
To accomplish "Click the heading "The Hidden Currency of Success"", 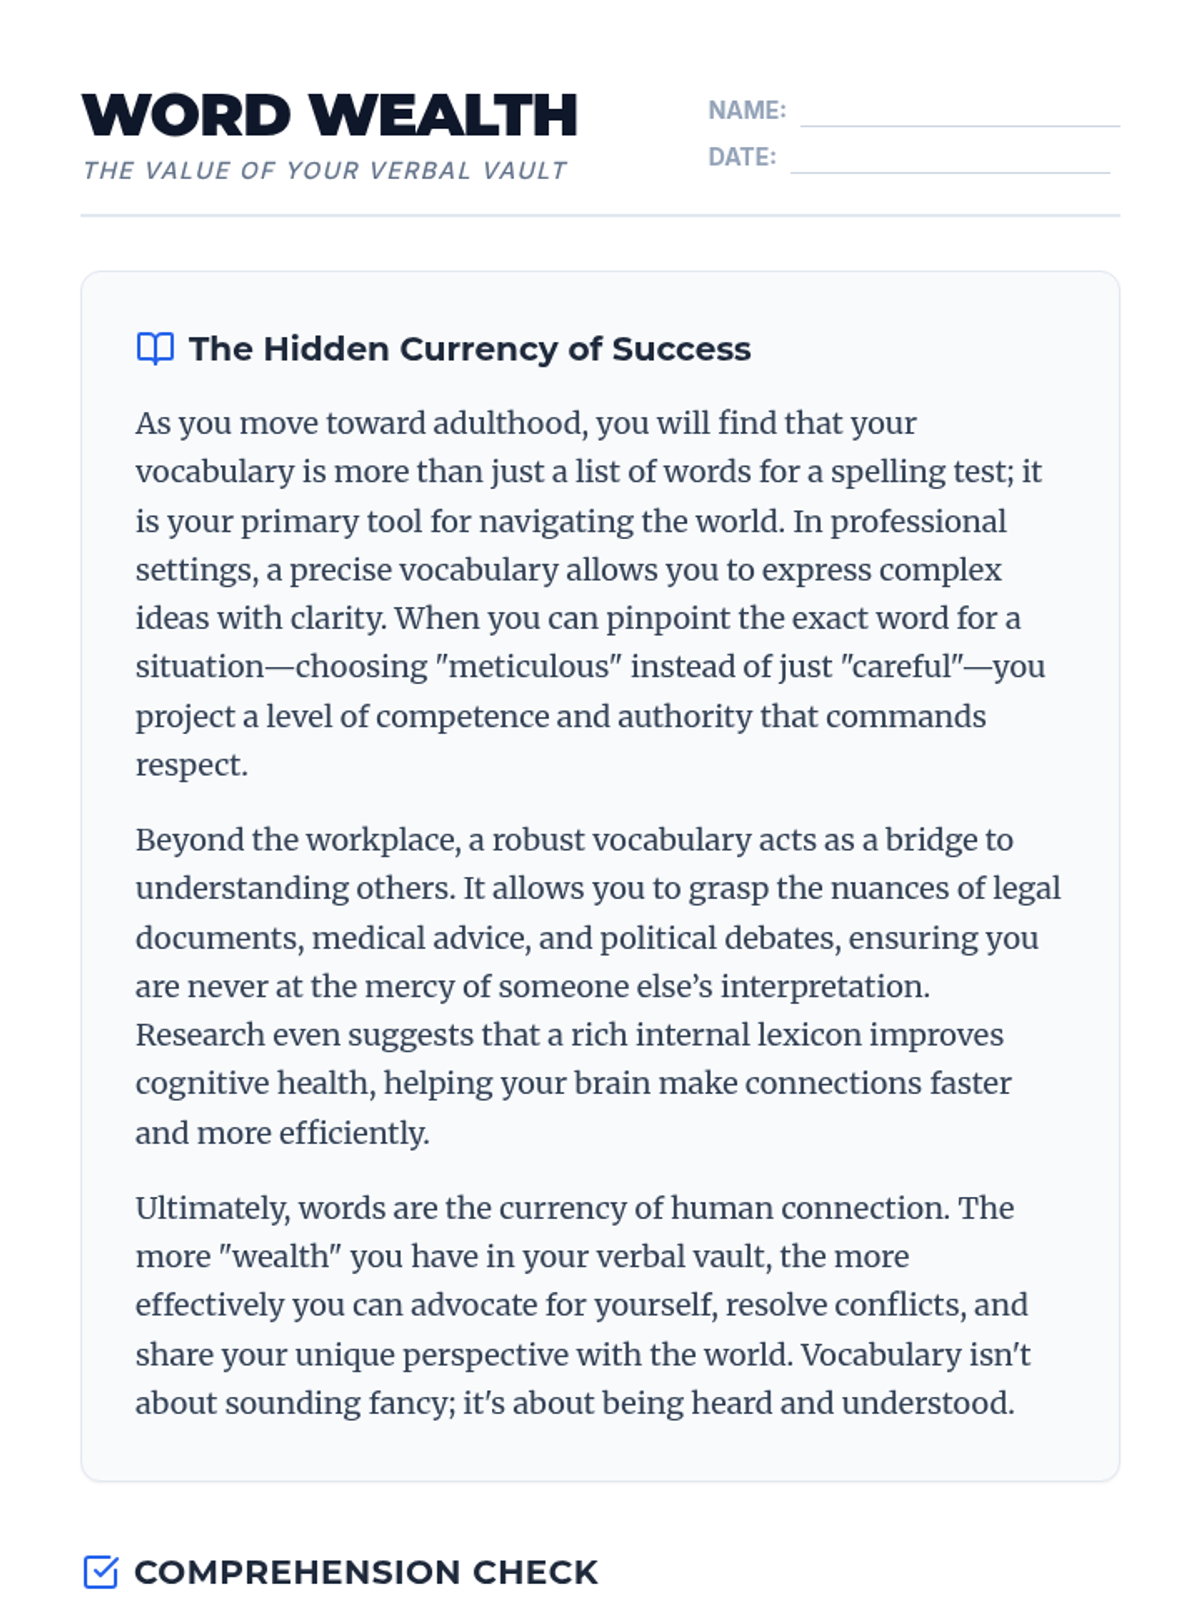I will tap(469, 349).
